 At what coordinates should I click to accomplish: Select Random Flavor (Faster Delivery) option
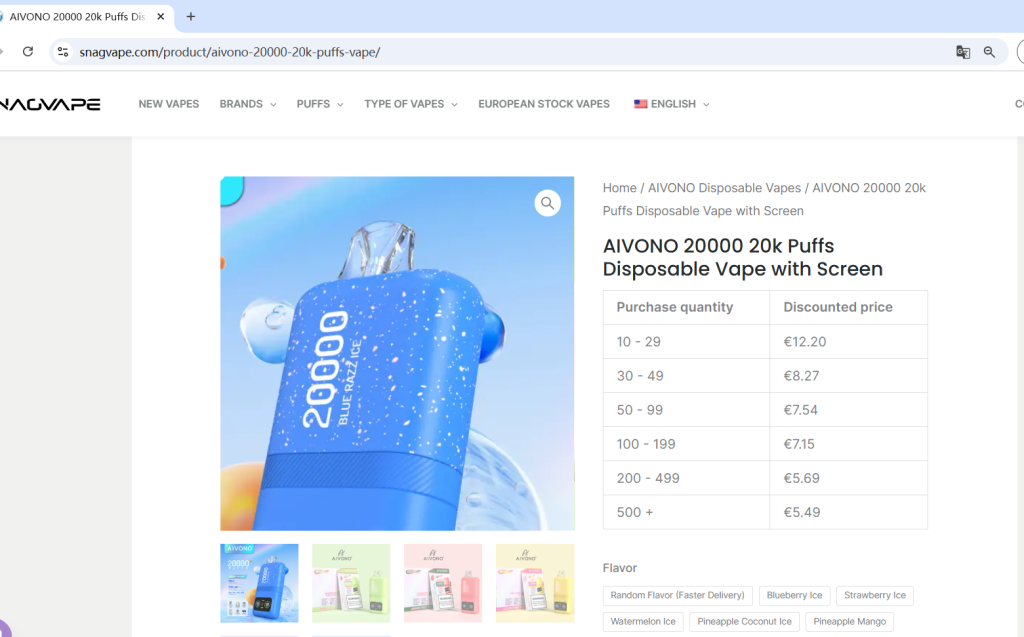677,595
